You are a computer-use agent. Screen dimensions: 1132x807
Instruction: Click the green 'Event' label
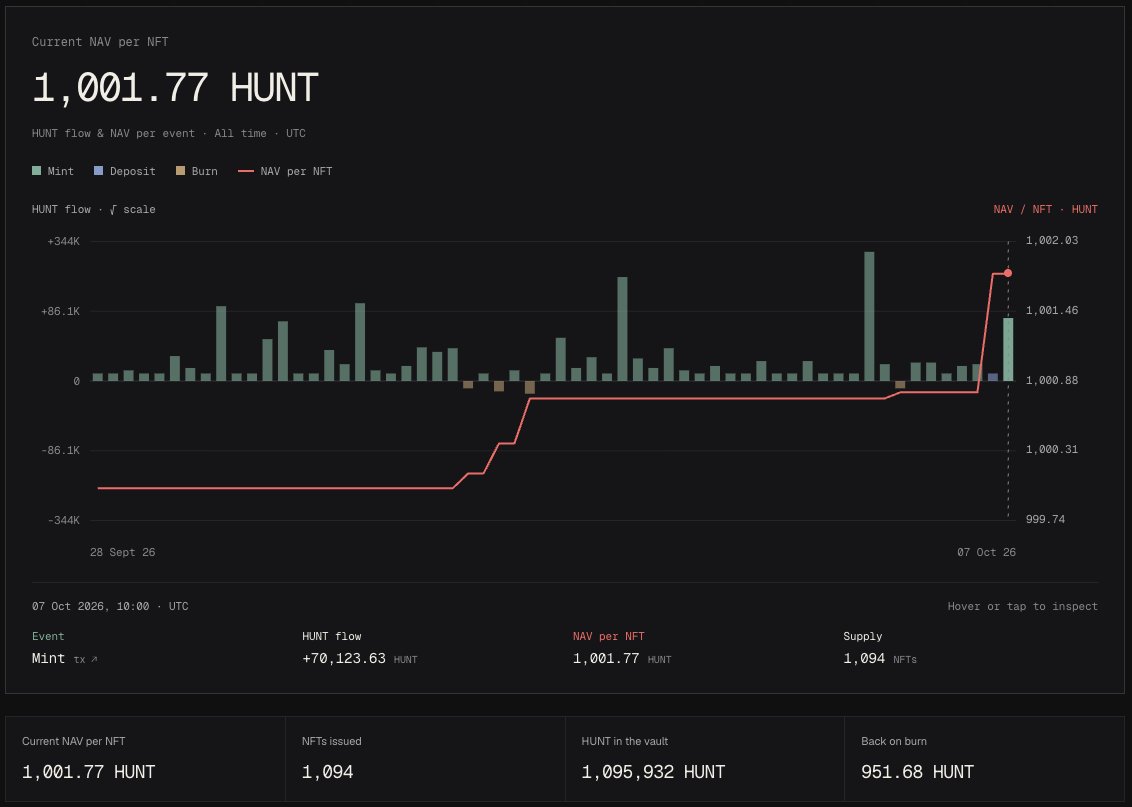(48, 636)
